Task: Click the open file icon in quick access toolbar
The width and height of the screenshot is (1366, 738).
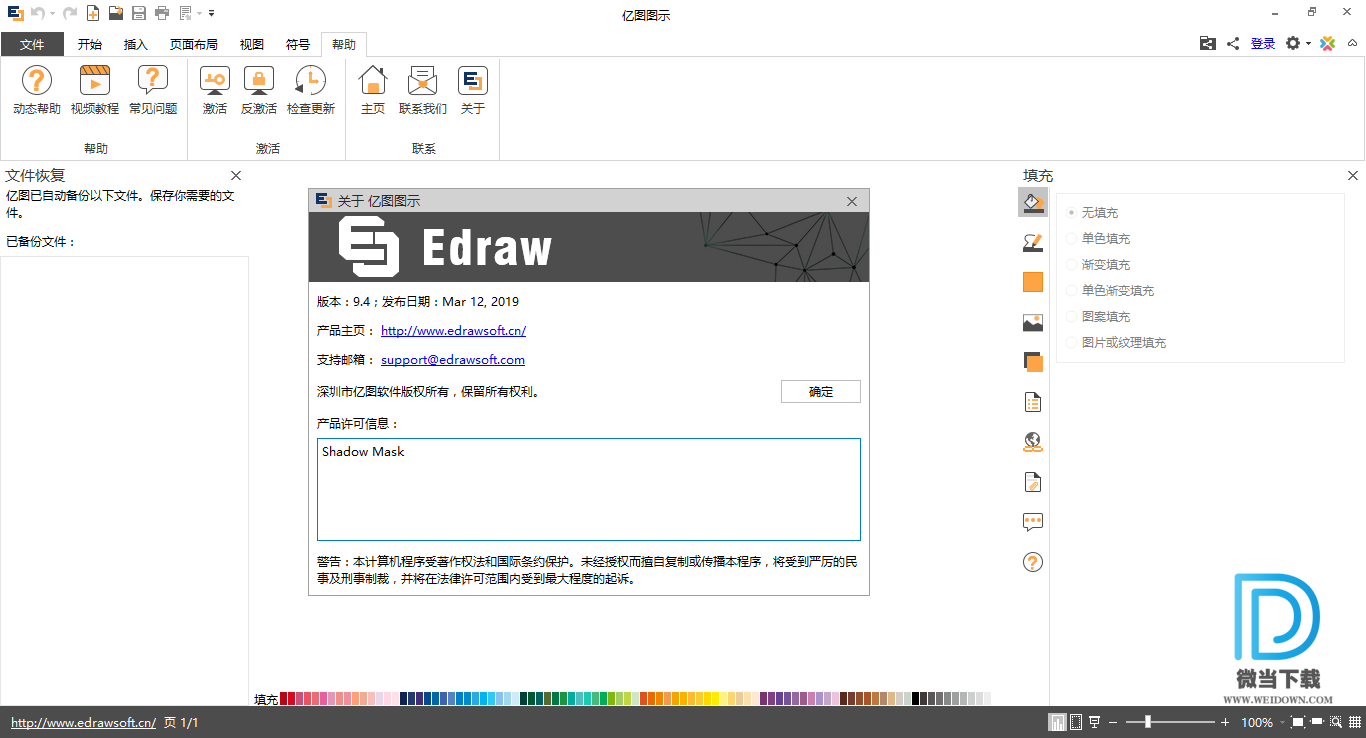Action: [116, 13]
